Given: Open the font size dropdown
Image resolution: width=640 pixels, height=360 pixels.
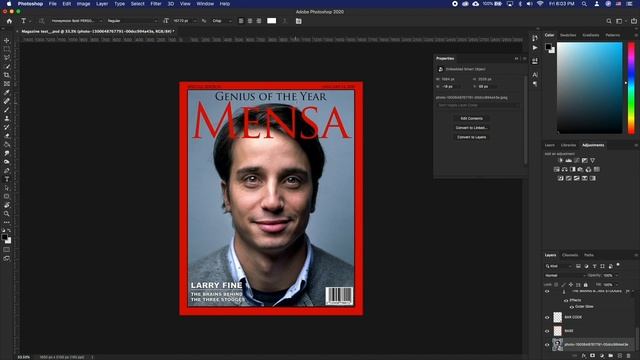Looking at the screenshot, I should click(195, 21).
